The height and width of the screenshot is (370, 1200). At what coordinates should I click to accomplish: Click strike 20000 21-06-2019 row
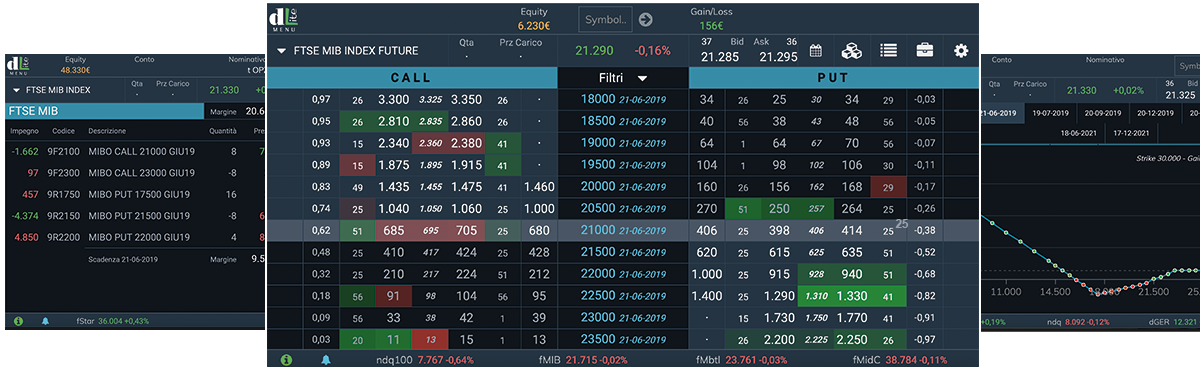(623, 187)
